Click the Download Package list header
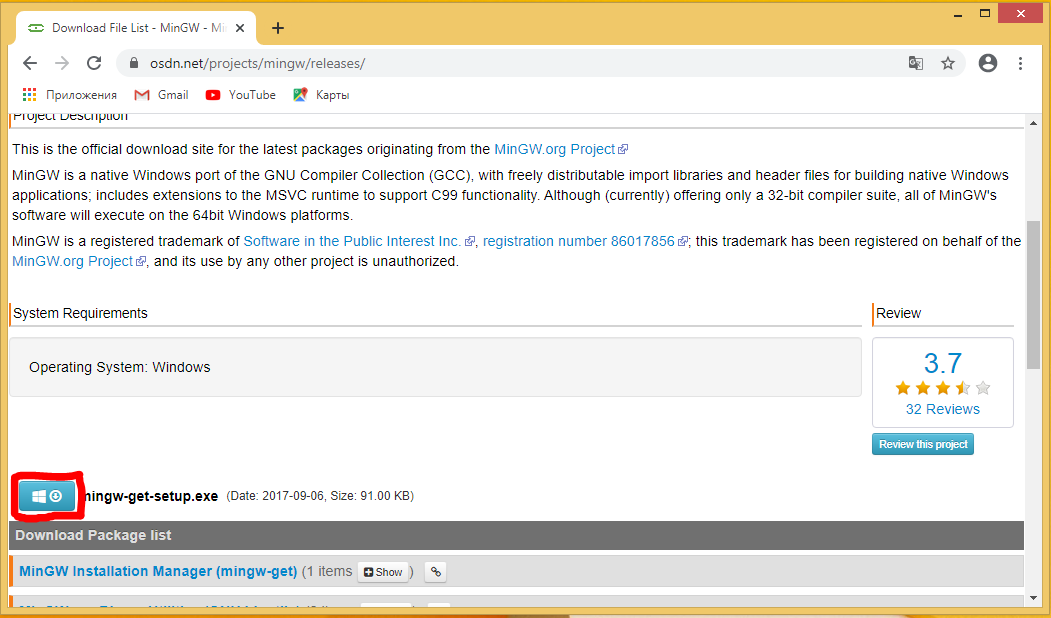Screen dimensions: 1051x618 516,536
